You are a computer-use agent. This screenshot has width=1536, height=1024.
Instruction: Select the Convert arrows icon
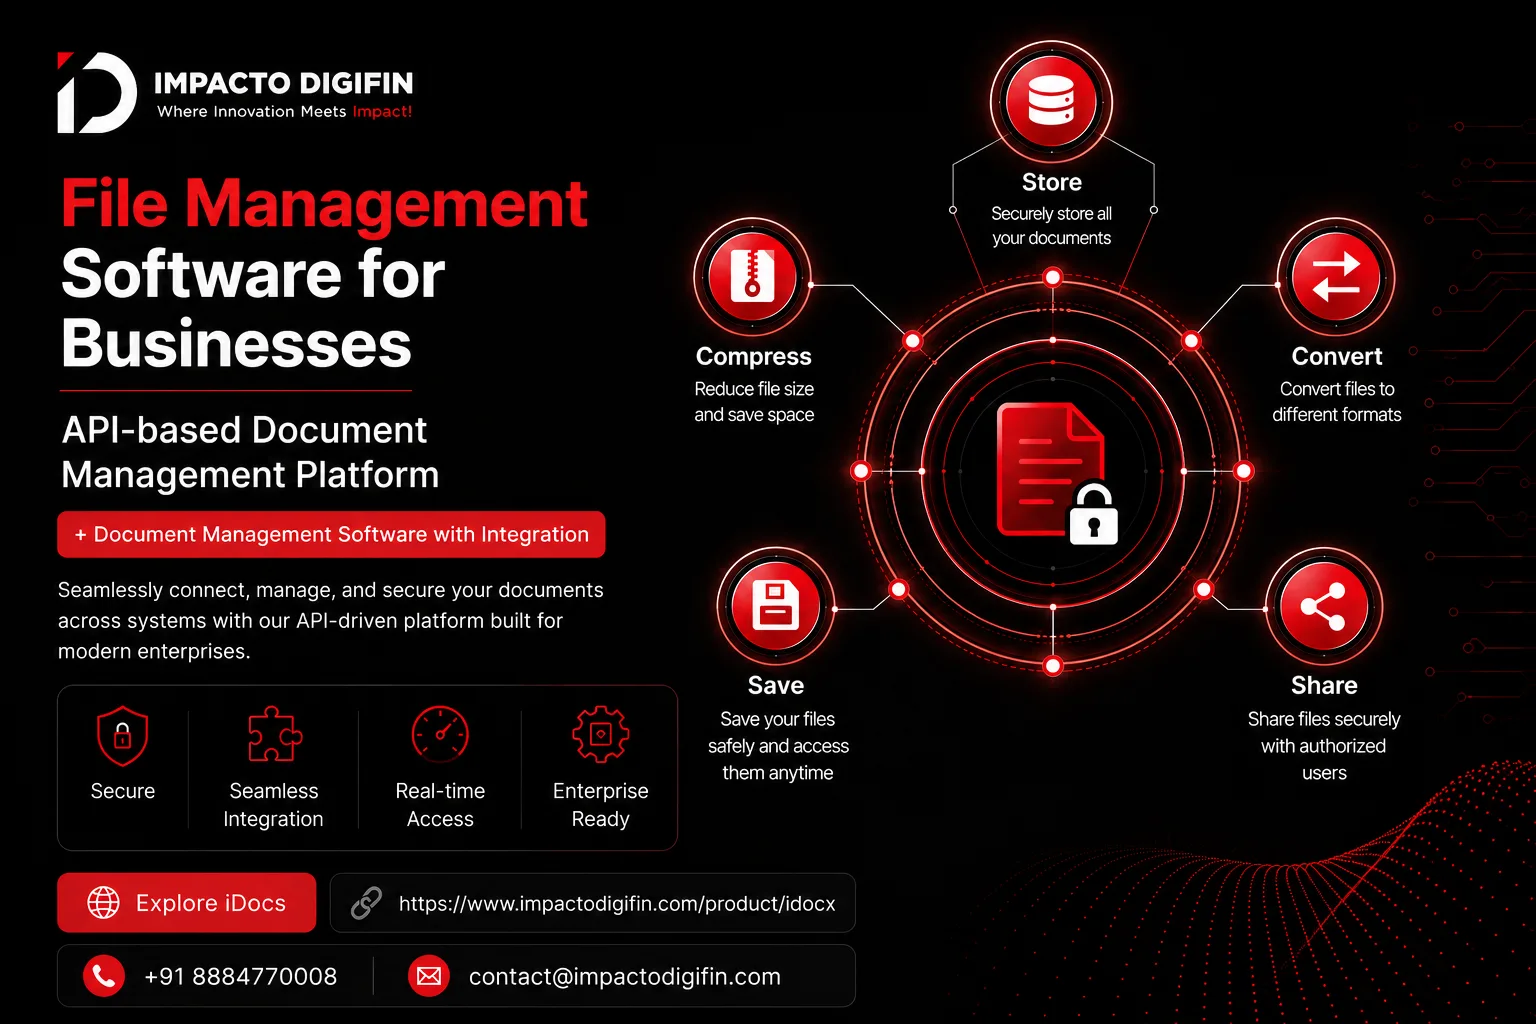tap(1336, 277)
